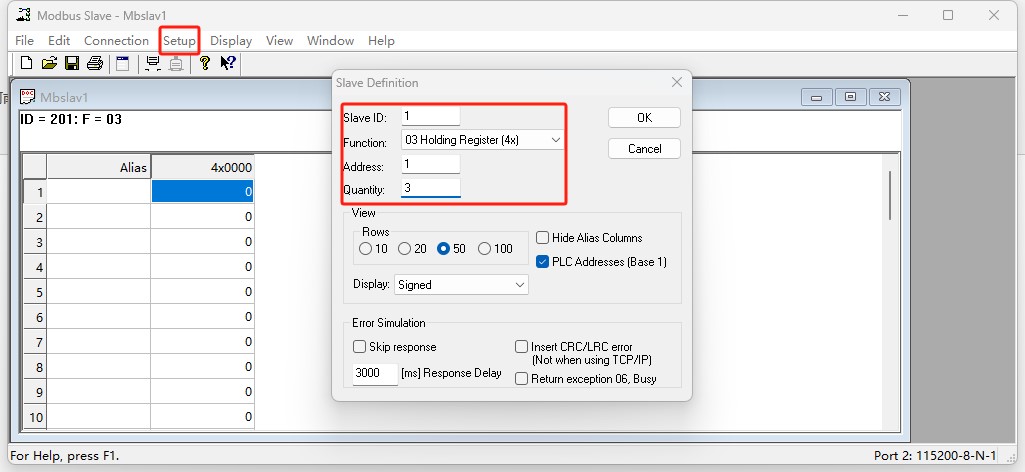Enable Skip response checkbox
The width and height of the screenshot is (1025, 472).
[x=359, y=346]
